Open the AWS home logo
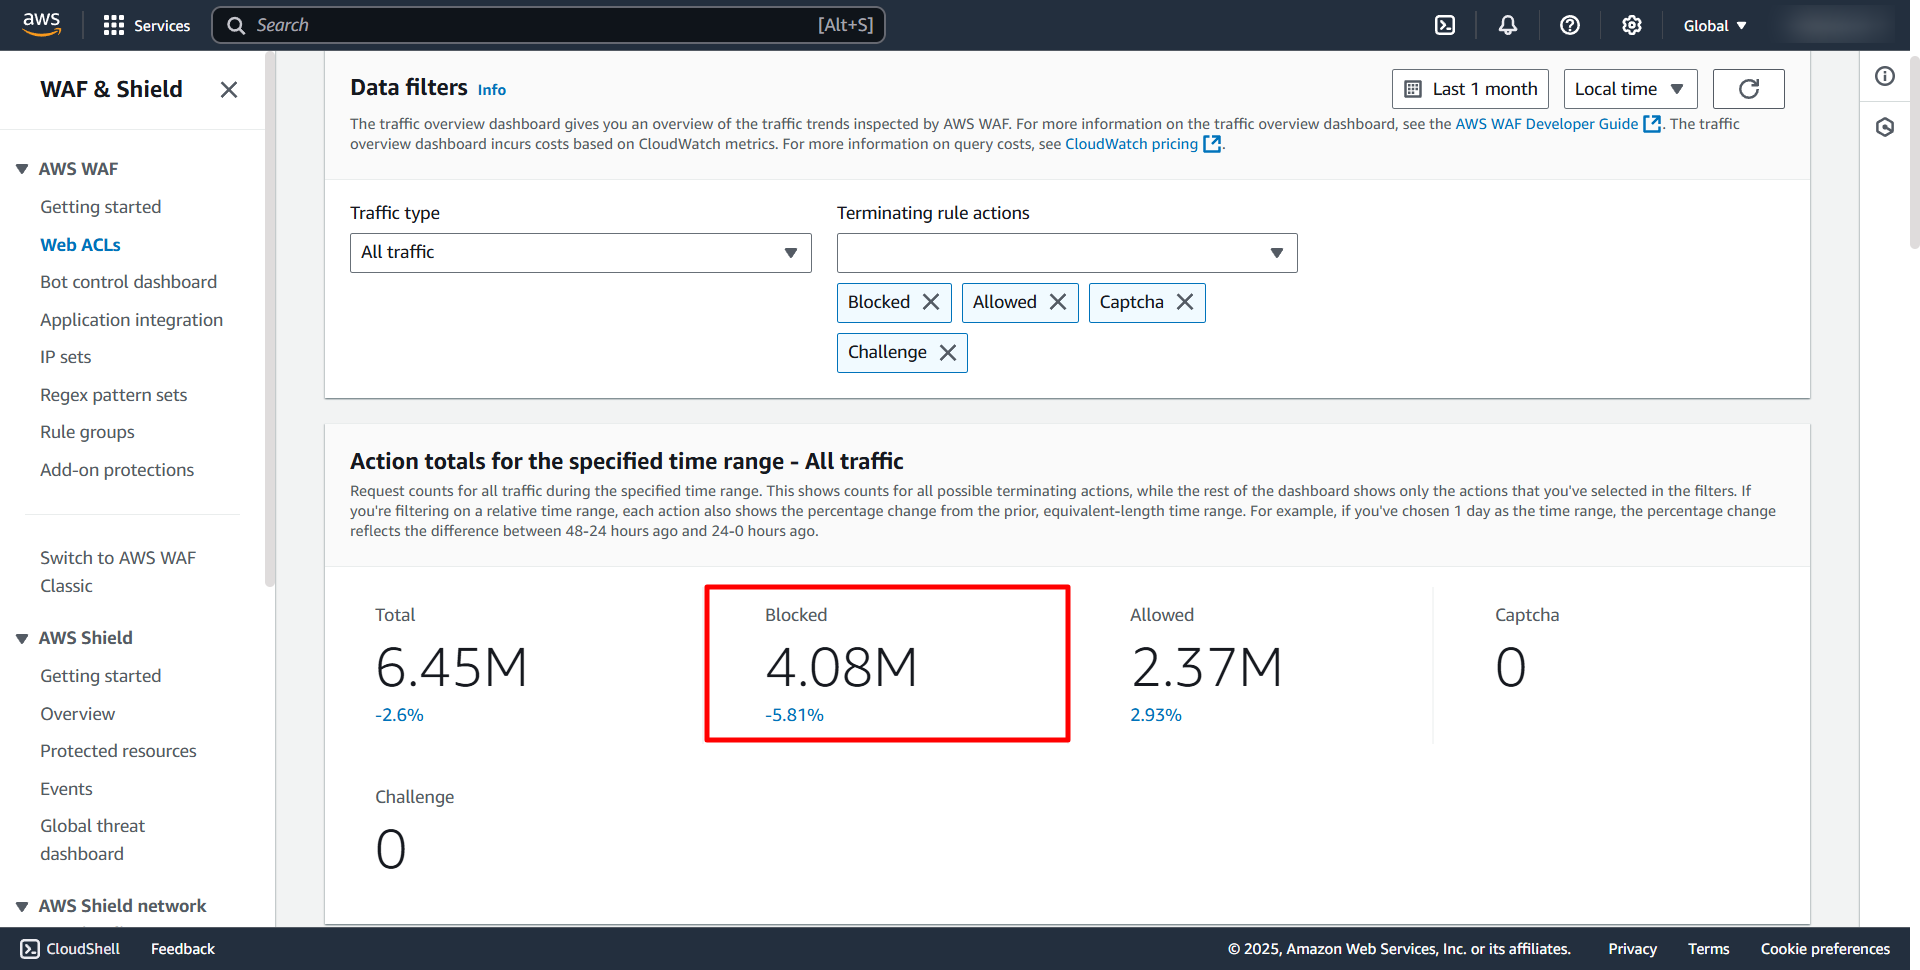Viewport: 1920px width, 970px height. tap(41, 24)
